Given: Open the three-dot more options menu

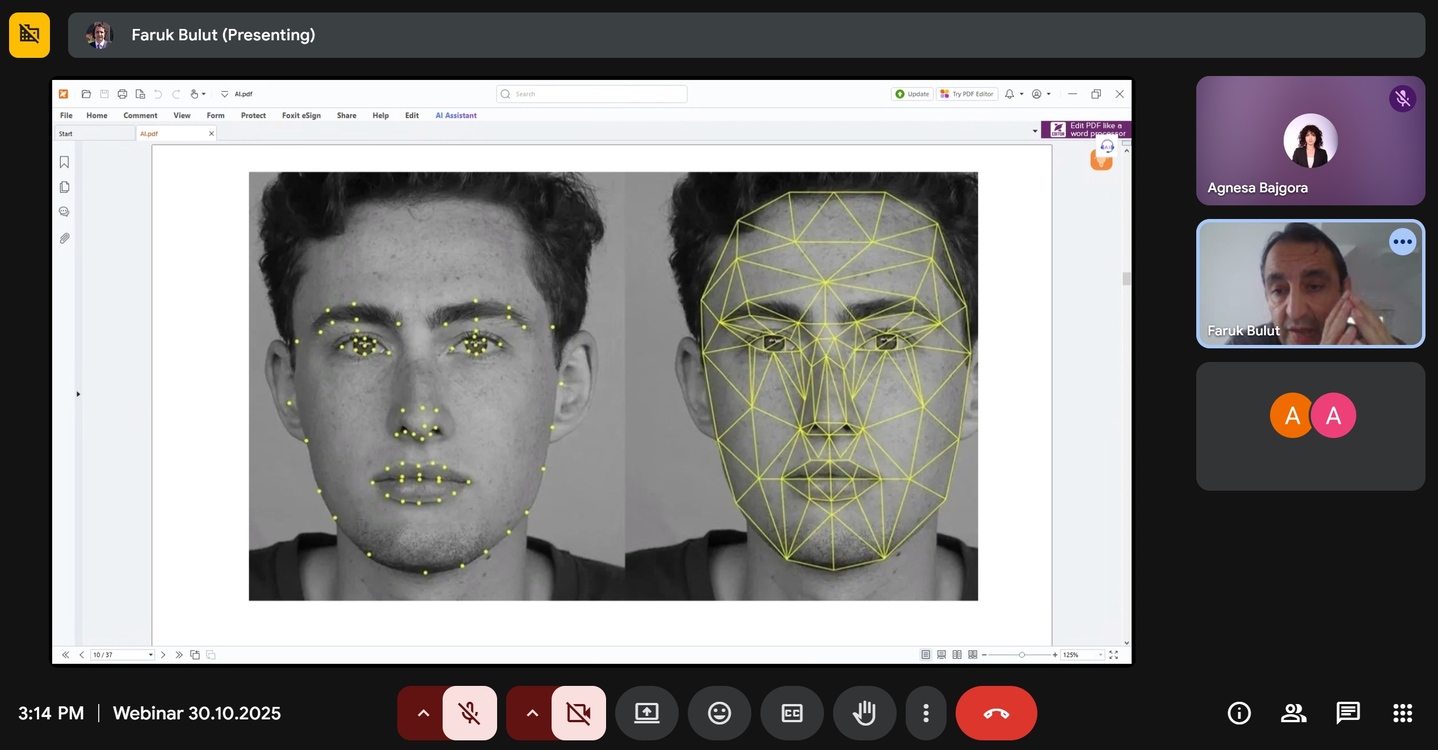Looking at the screenshot, I should [x=926, y=713].
